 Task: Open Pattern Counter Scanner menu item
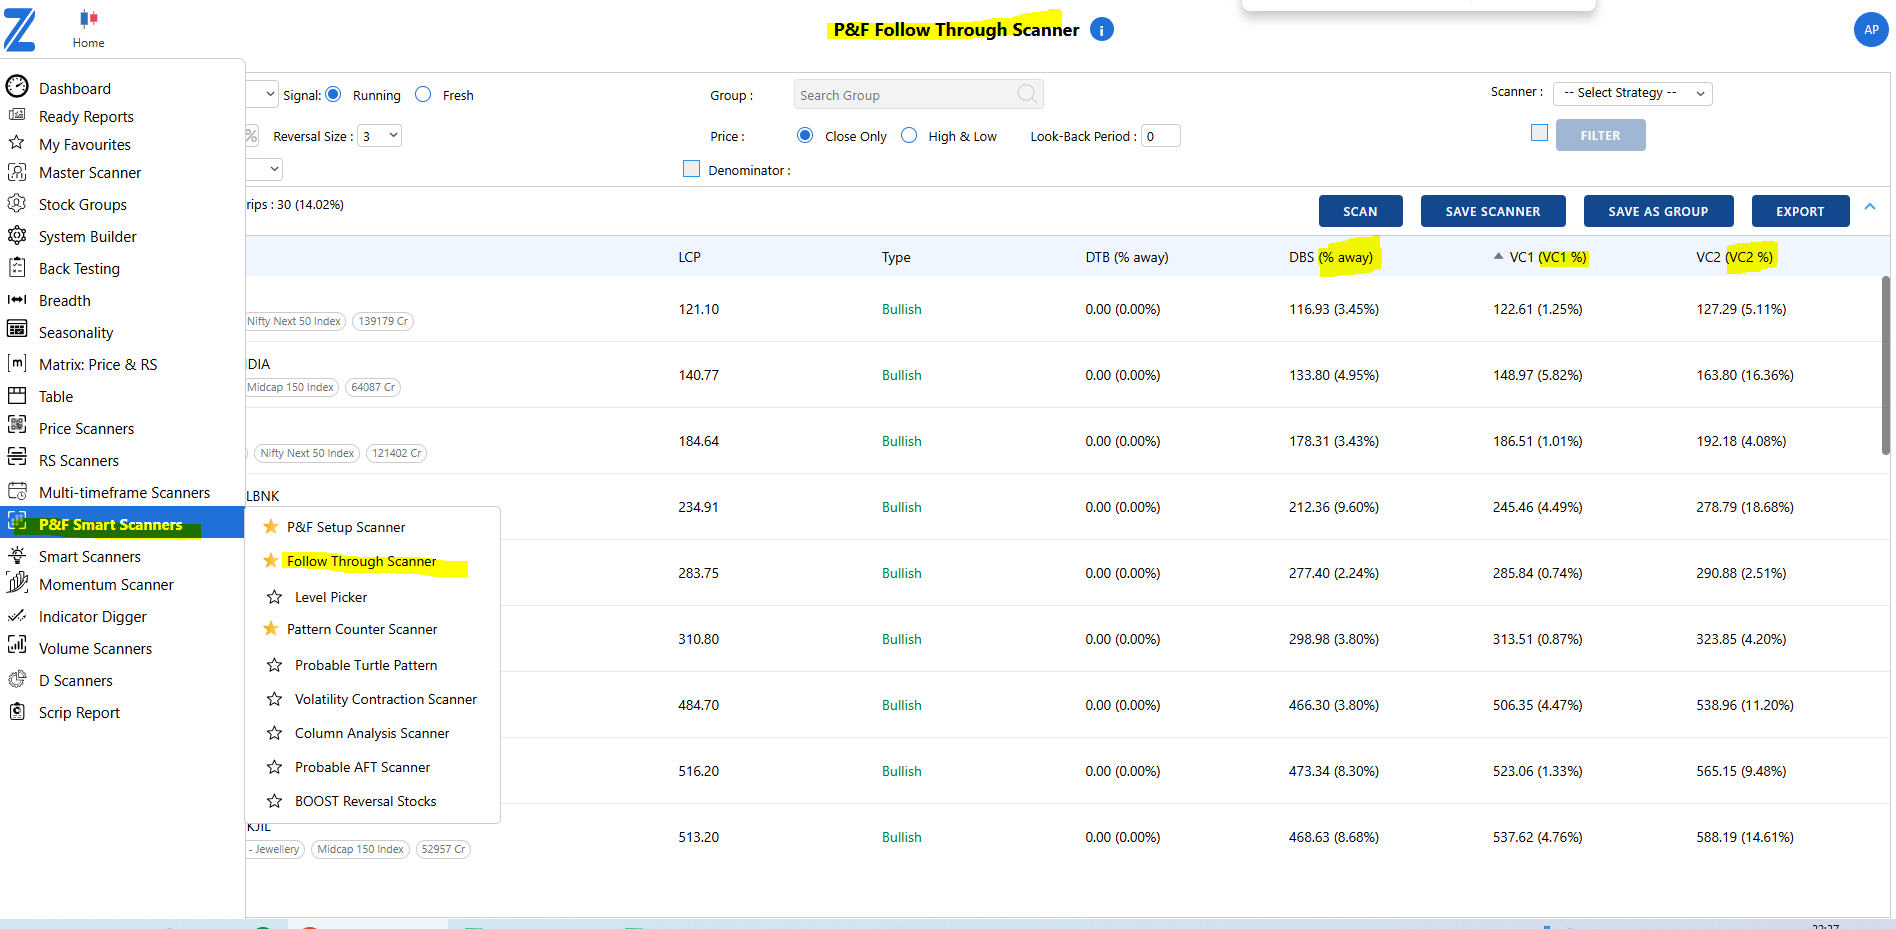[362, 629]
